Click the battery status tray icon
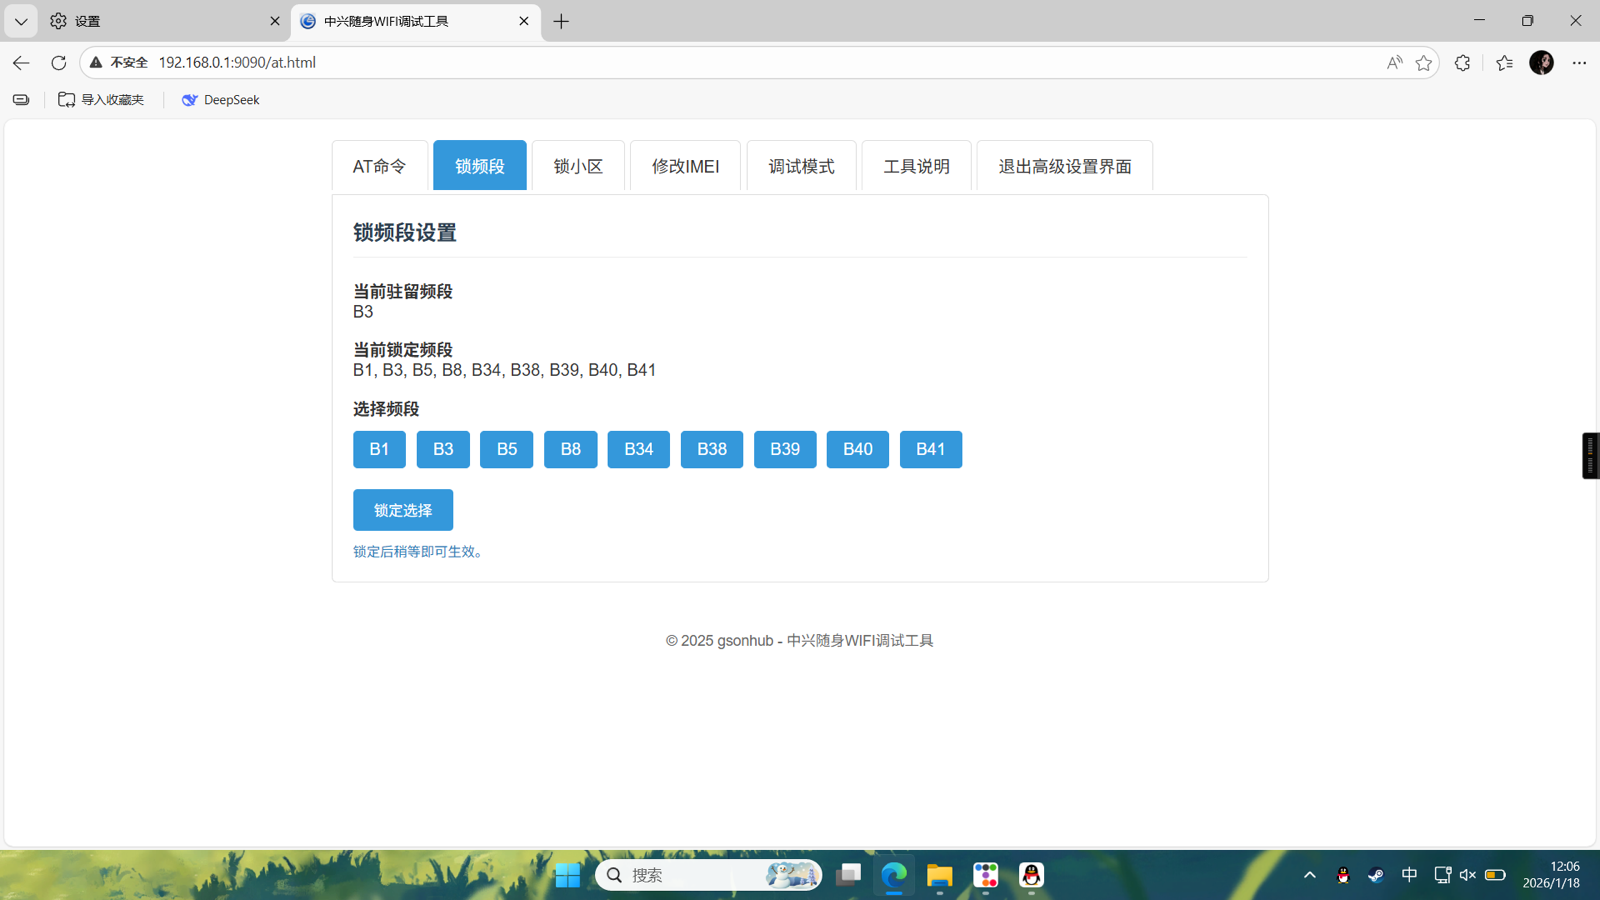1600x900 pixels. click(1495, 876)
